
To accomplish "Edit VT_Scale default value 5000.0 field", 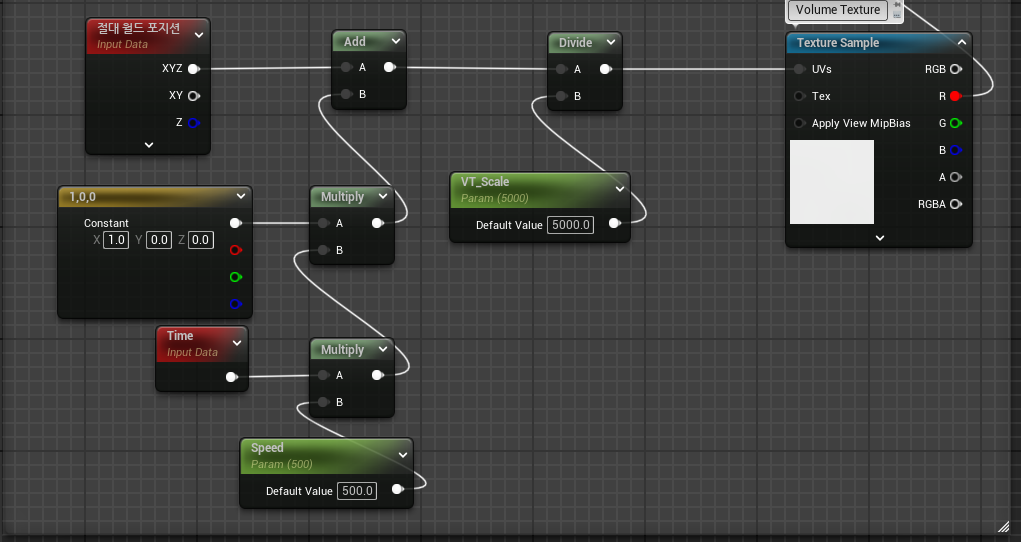I will pos(570,225).
